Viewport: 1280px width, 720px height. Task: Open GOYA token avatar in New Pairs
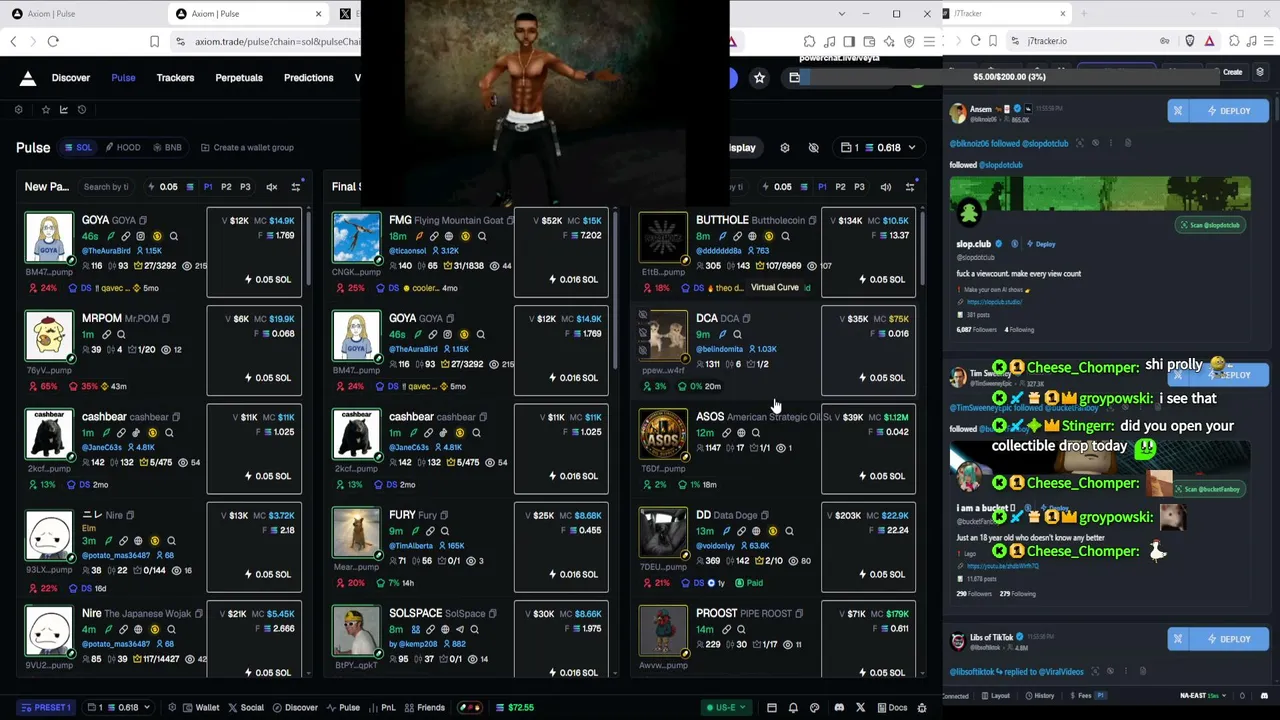point(49,239)
